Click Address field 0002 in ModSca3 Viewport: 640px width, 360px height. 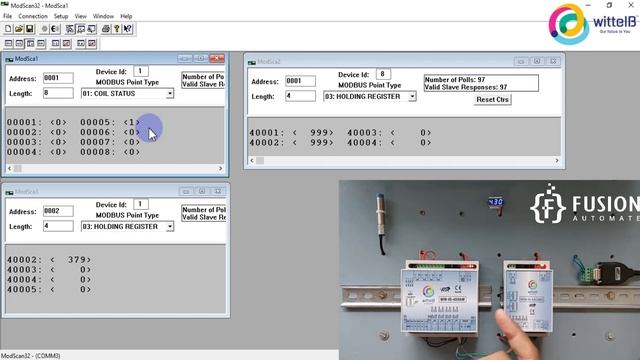[58, 211]
